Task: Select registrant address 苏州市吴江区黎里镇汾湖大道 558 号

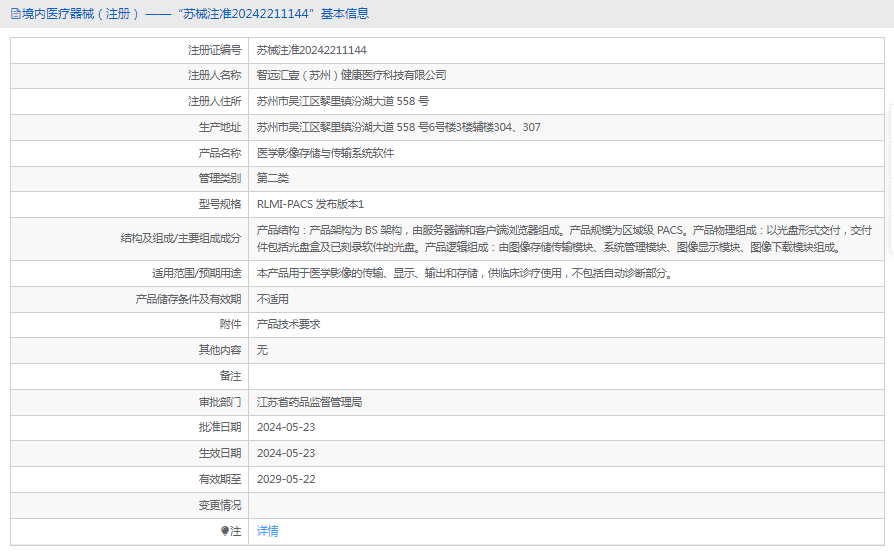Action: [x=343, y=101]
